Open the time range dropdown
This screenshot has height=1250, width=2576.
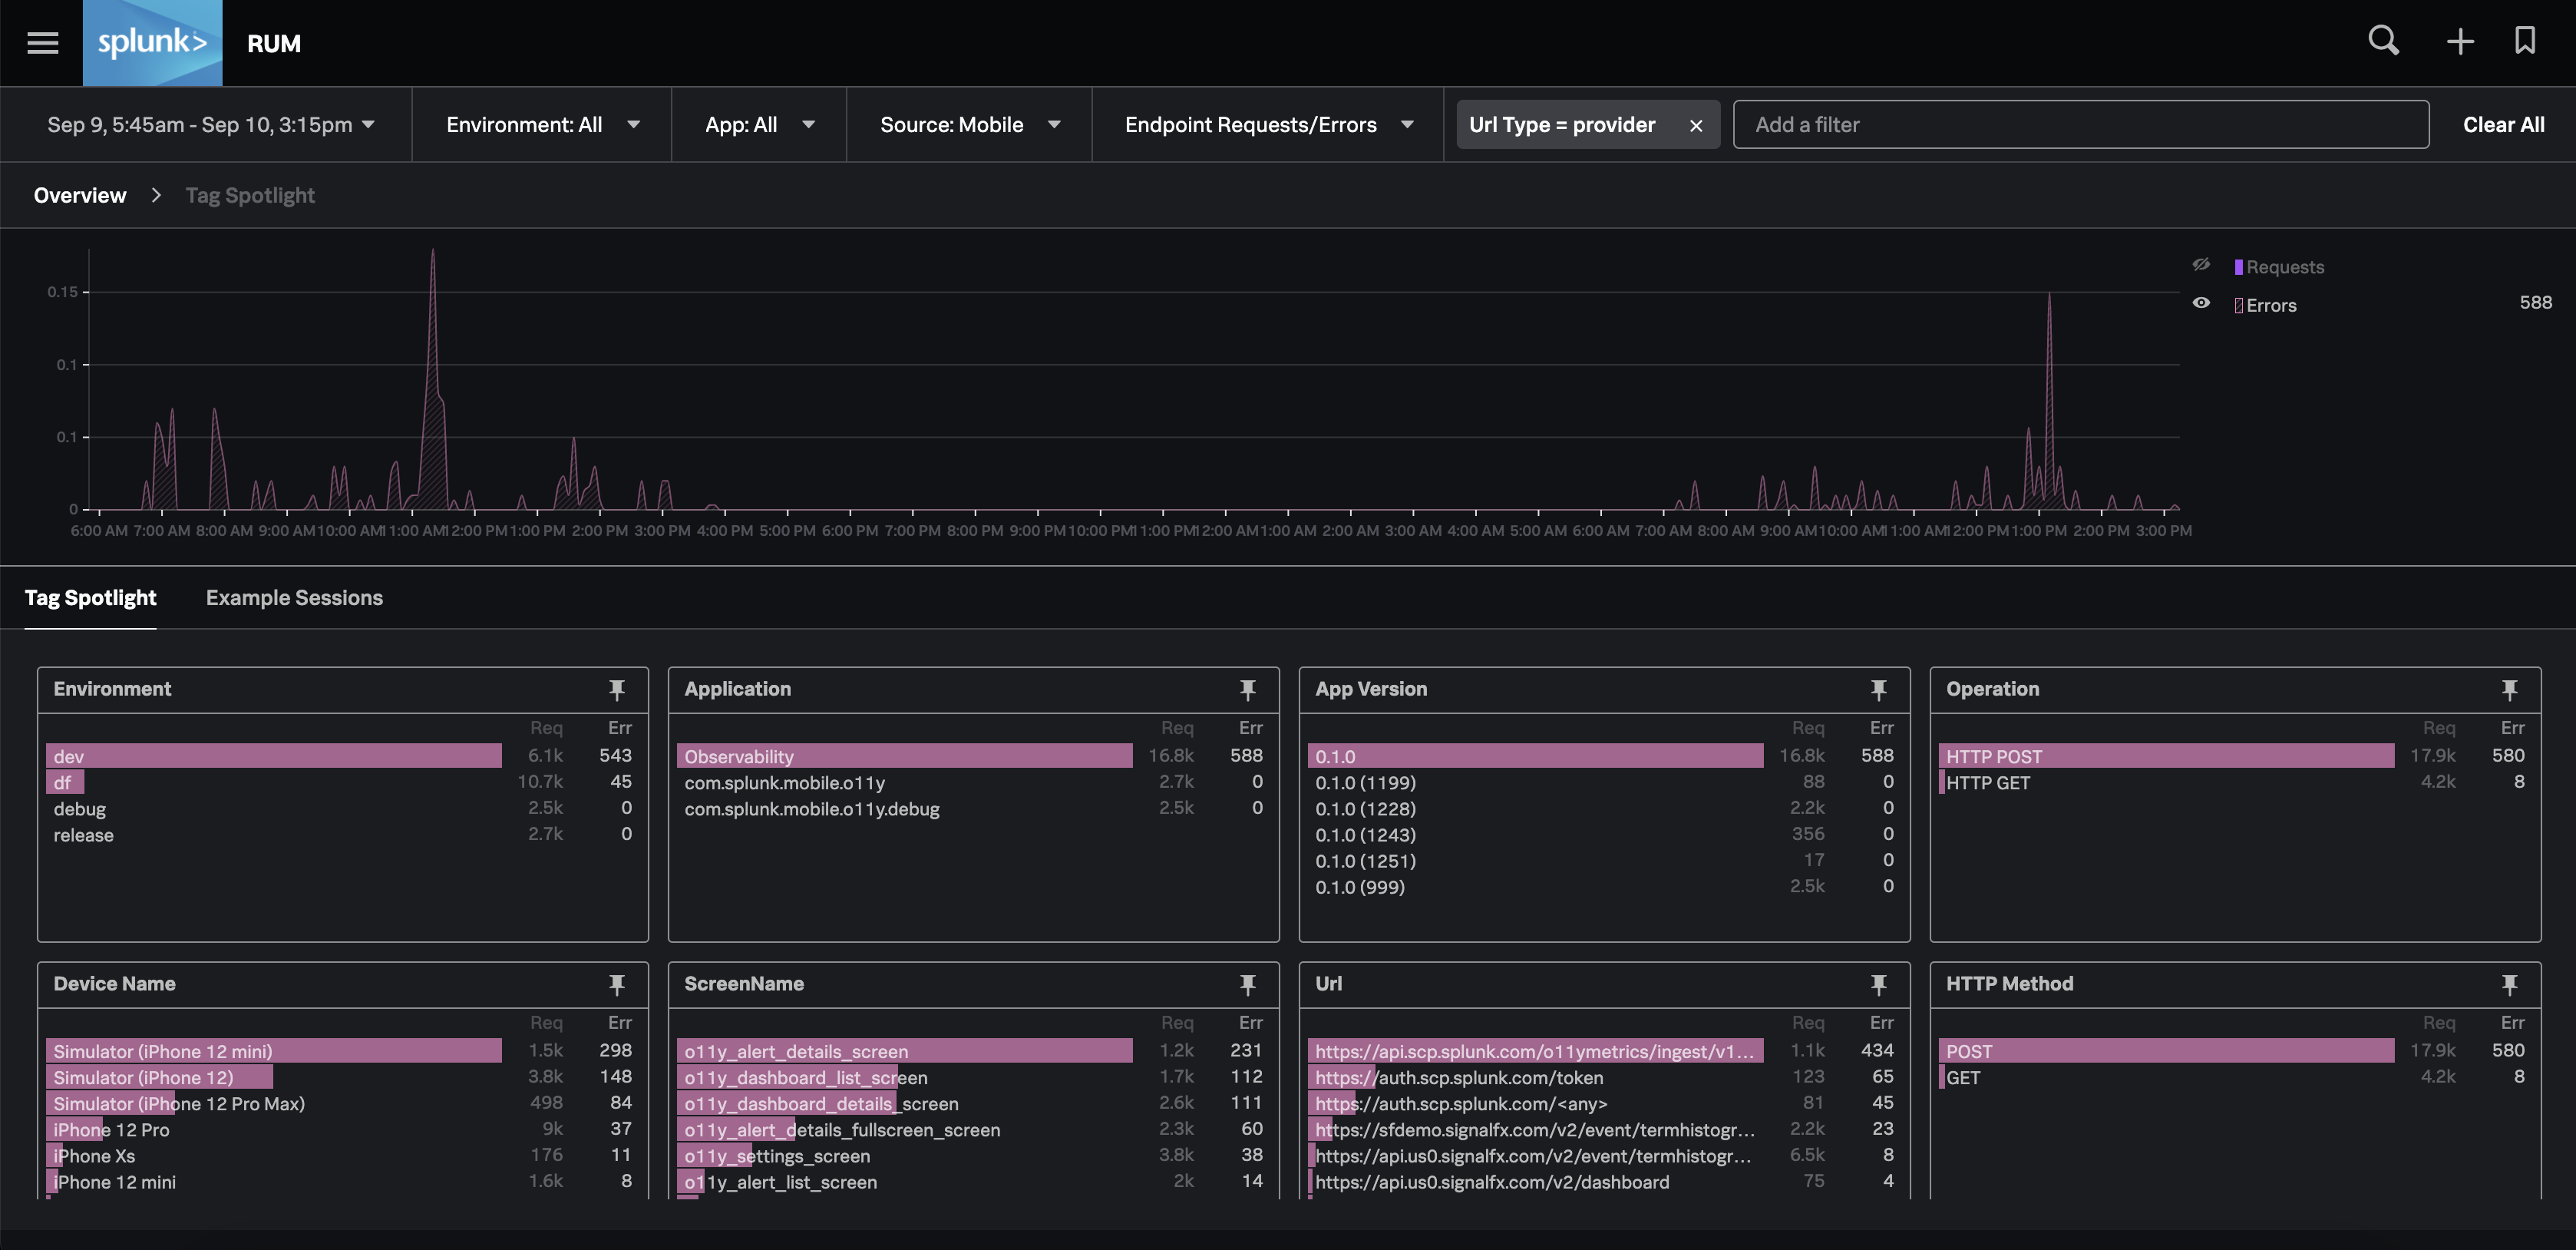click(211, 125)
